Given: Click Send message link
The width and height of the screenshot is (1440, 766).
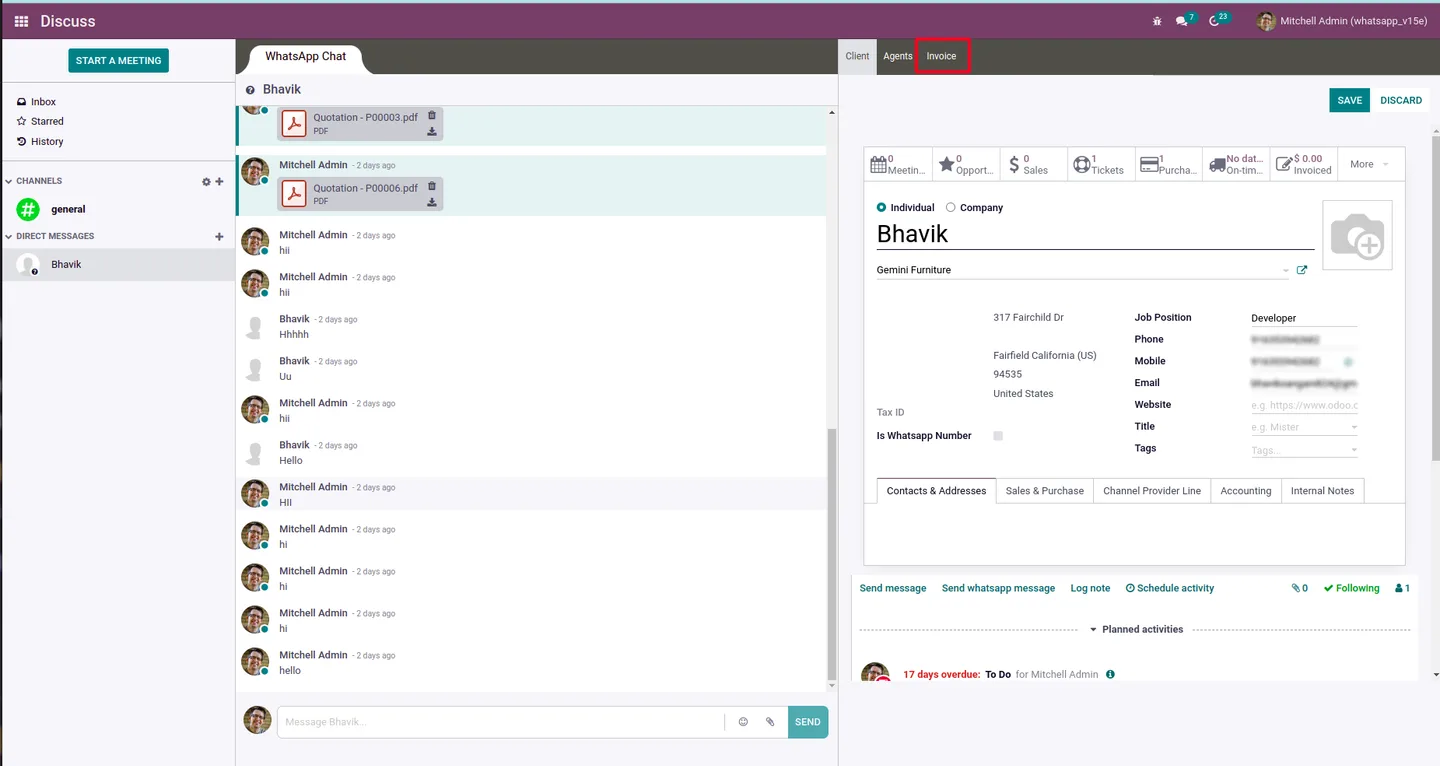Looking at the screenshot, I should [893, 588].
